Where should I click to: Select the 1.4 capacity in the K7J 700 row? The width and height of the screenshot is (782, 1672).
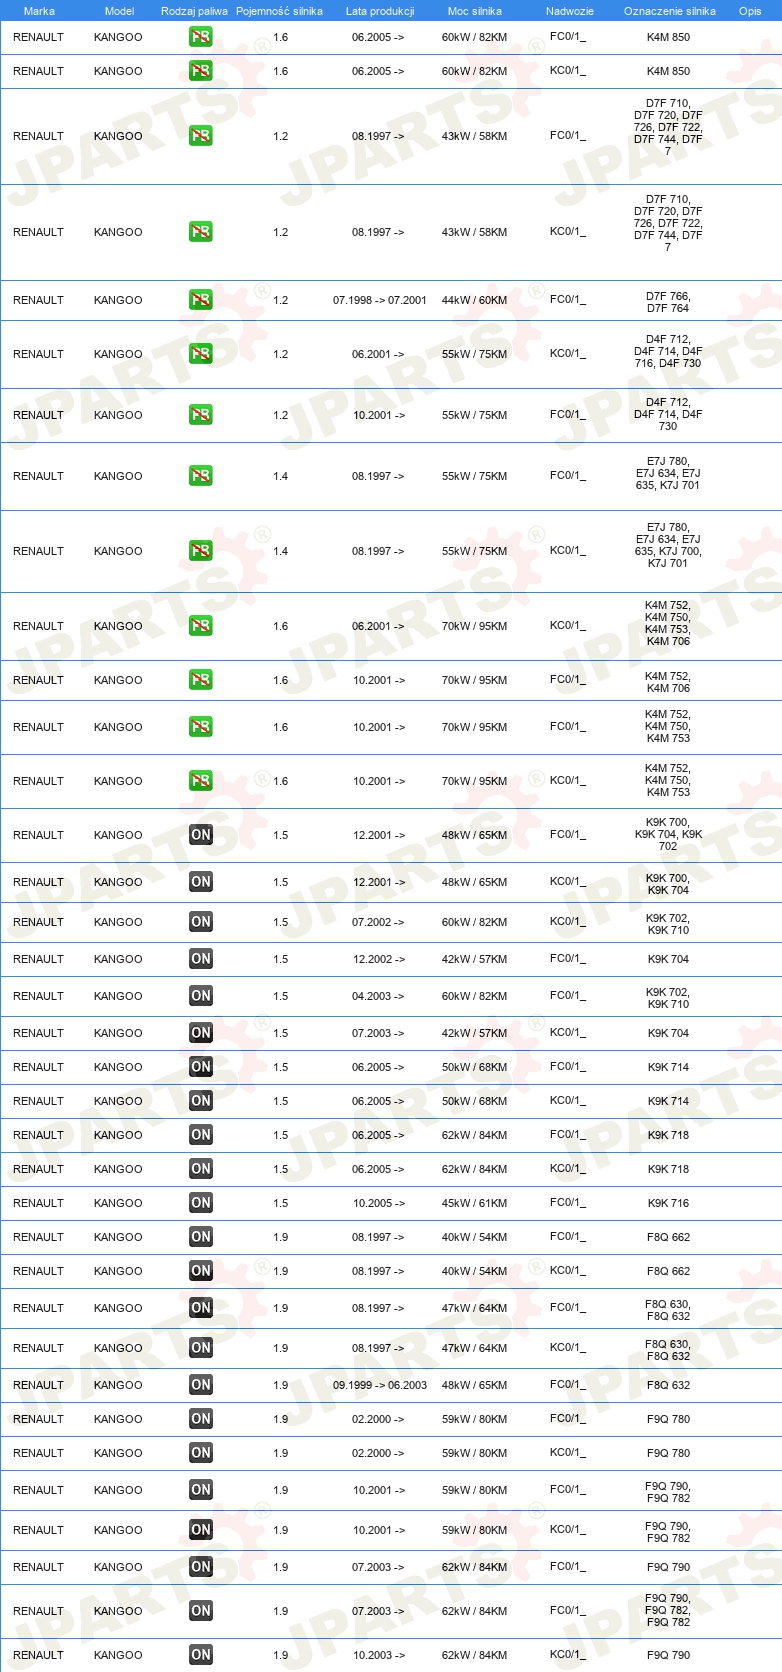281,551
